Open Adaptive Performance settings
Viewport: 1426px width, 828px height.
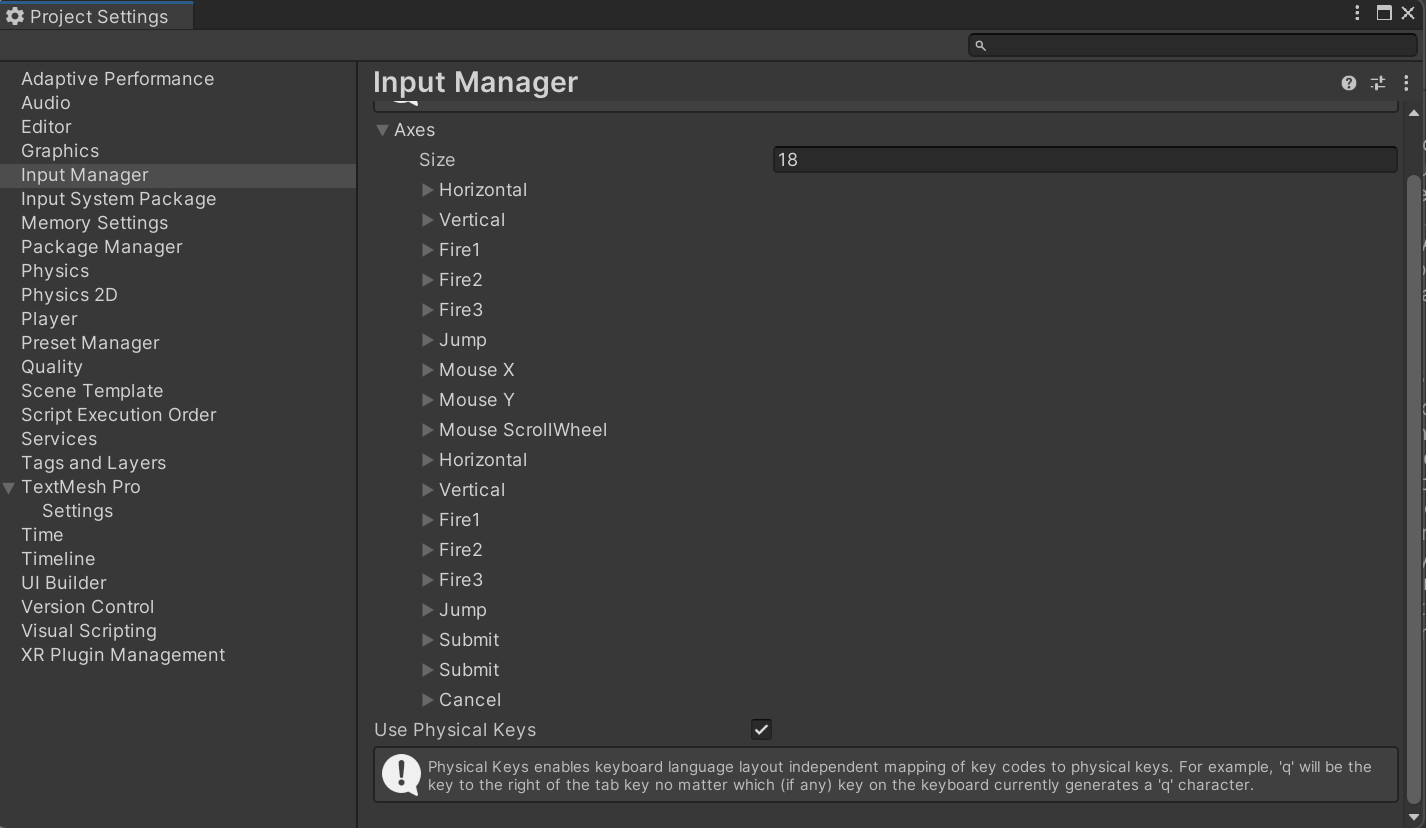117,79
